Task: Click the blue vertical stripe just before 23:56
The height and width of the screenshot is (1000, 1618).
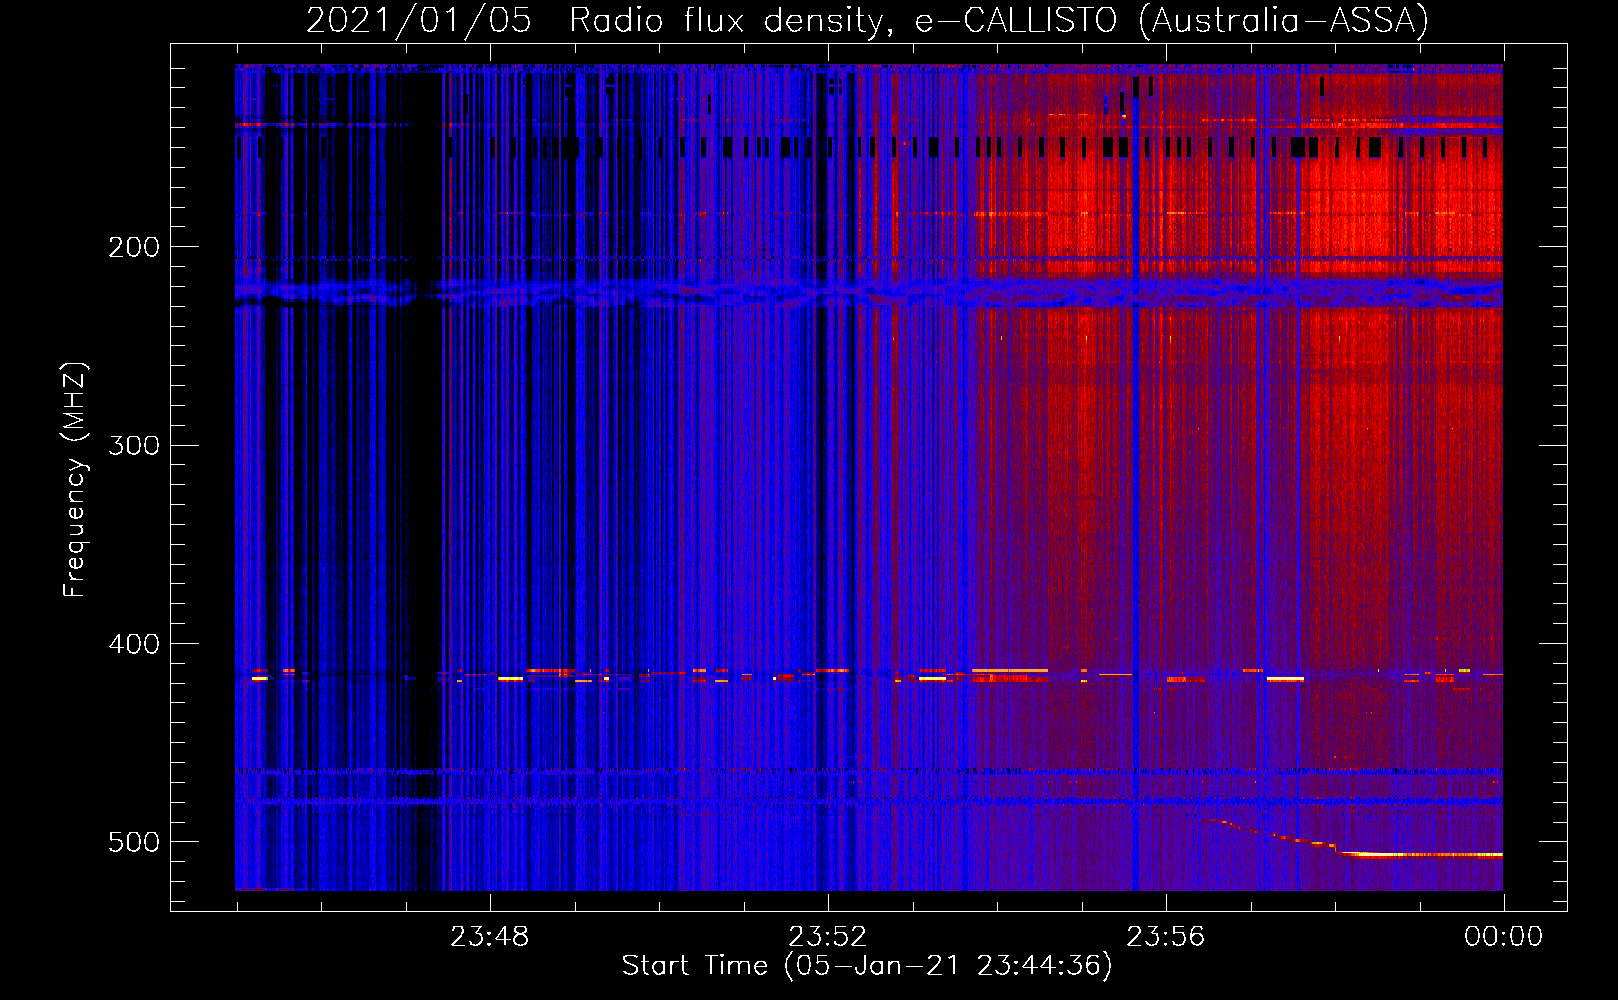Action: click(x=1136, y=500)
